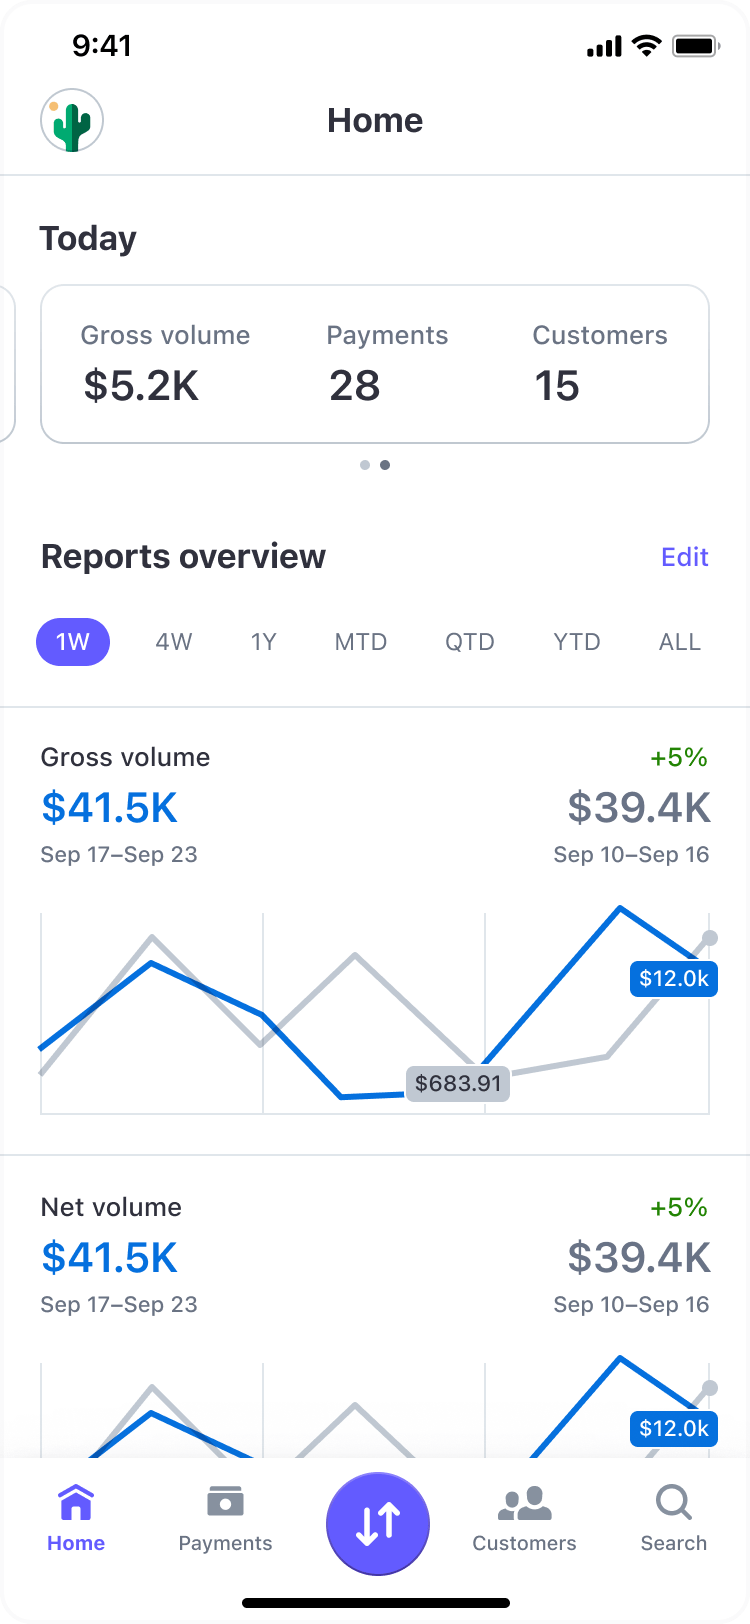This screenshot has width=750, height=1624.
Task: Select the QTD range option
Action: 470,642
